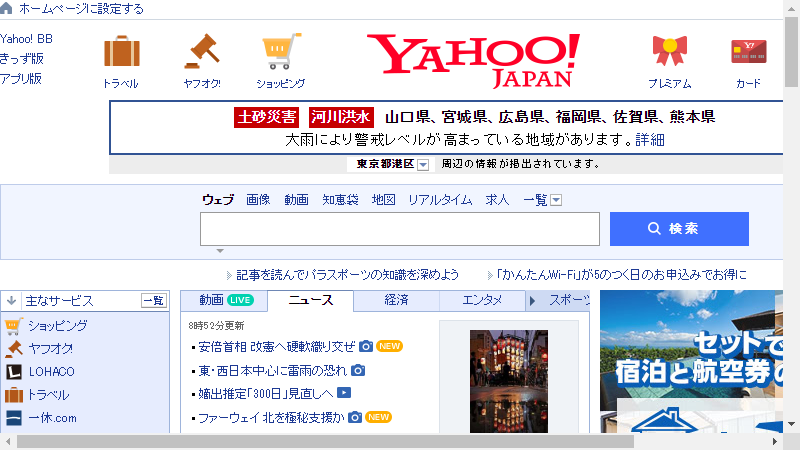Open the Premium ribbon icon
This screenshot has height=450, width=800.
[669, 51]
